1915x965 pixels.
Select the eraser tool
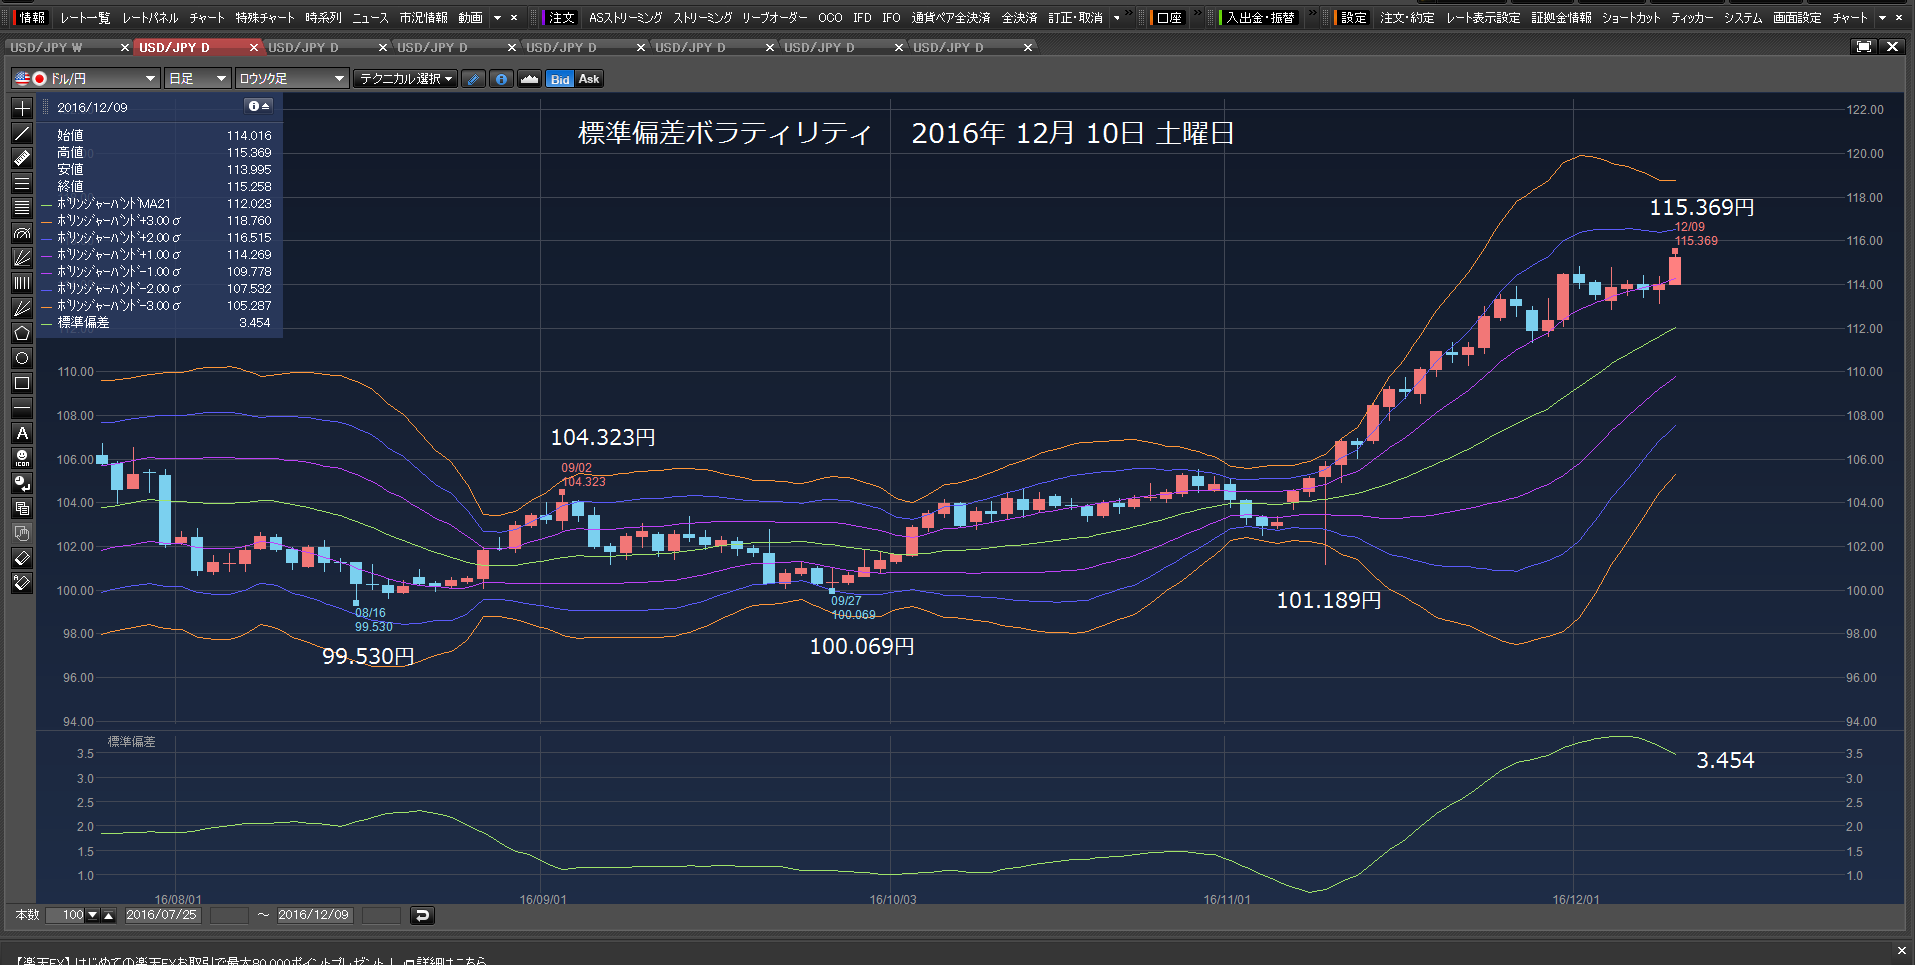click(22, 558)
